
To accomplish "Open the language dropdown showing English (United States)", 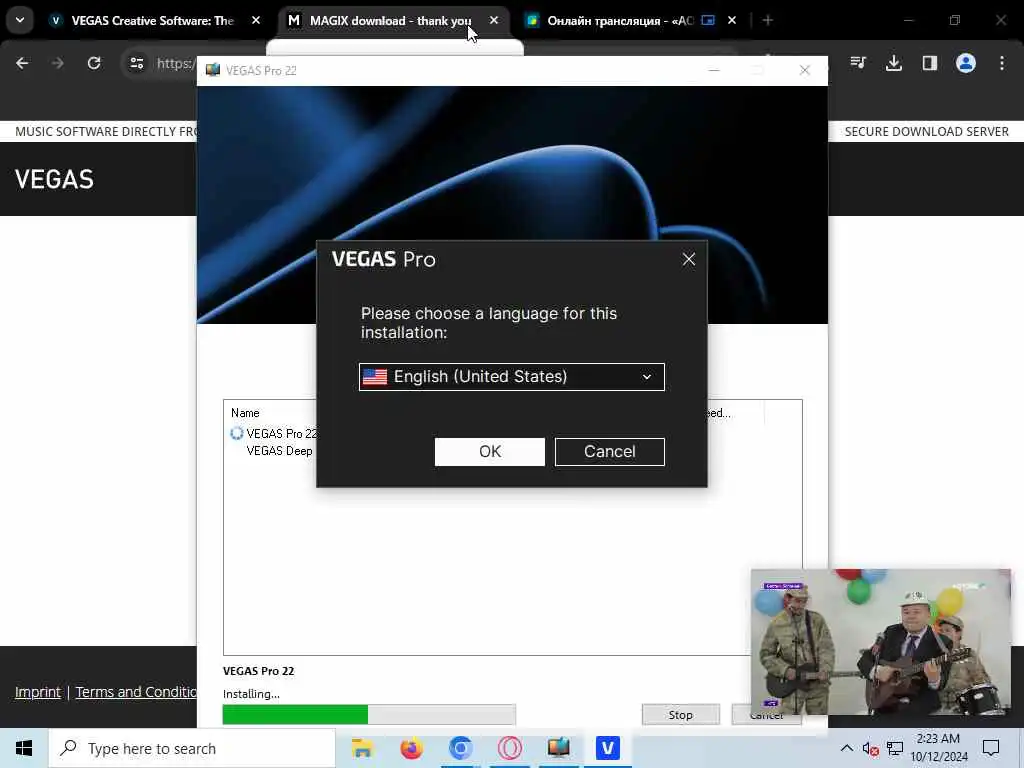I will [x=511, y=377].
